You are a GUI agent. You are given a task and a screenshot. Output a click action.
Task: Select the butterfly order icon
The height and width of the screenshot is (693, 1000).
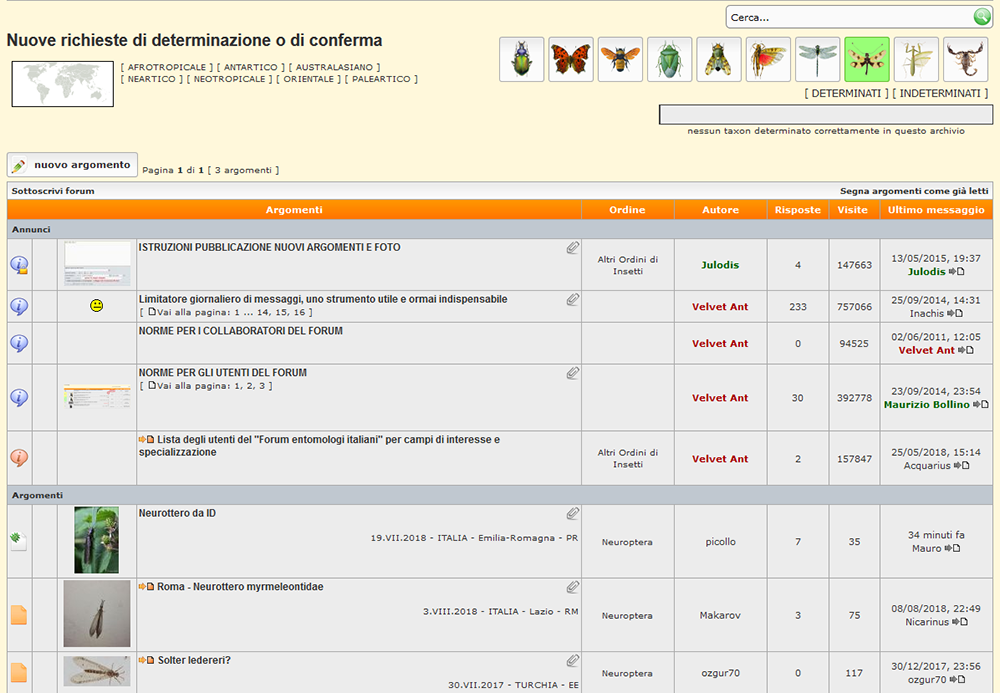click(571, 60)
